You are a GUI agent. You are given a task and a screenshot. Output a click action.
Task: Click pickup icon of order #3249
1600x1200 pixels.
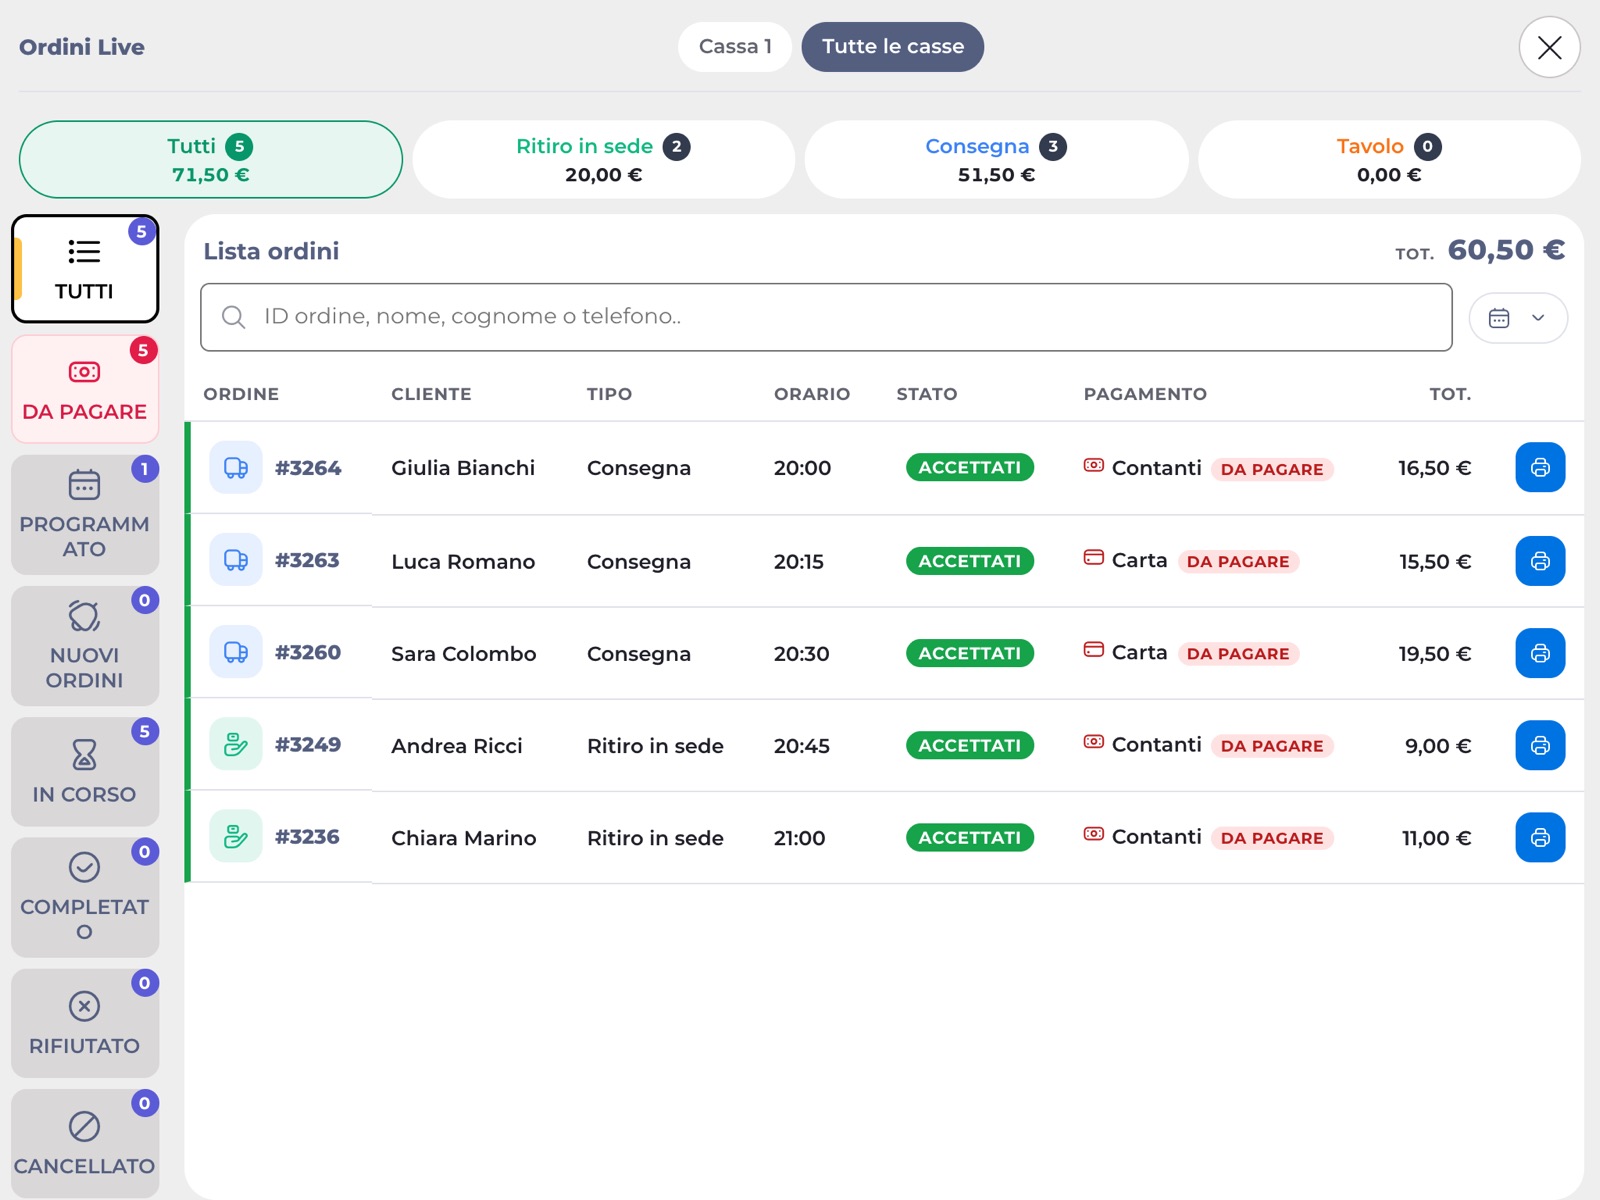[236, 744]
